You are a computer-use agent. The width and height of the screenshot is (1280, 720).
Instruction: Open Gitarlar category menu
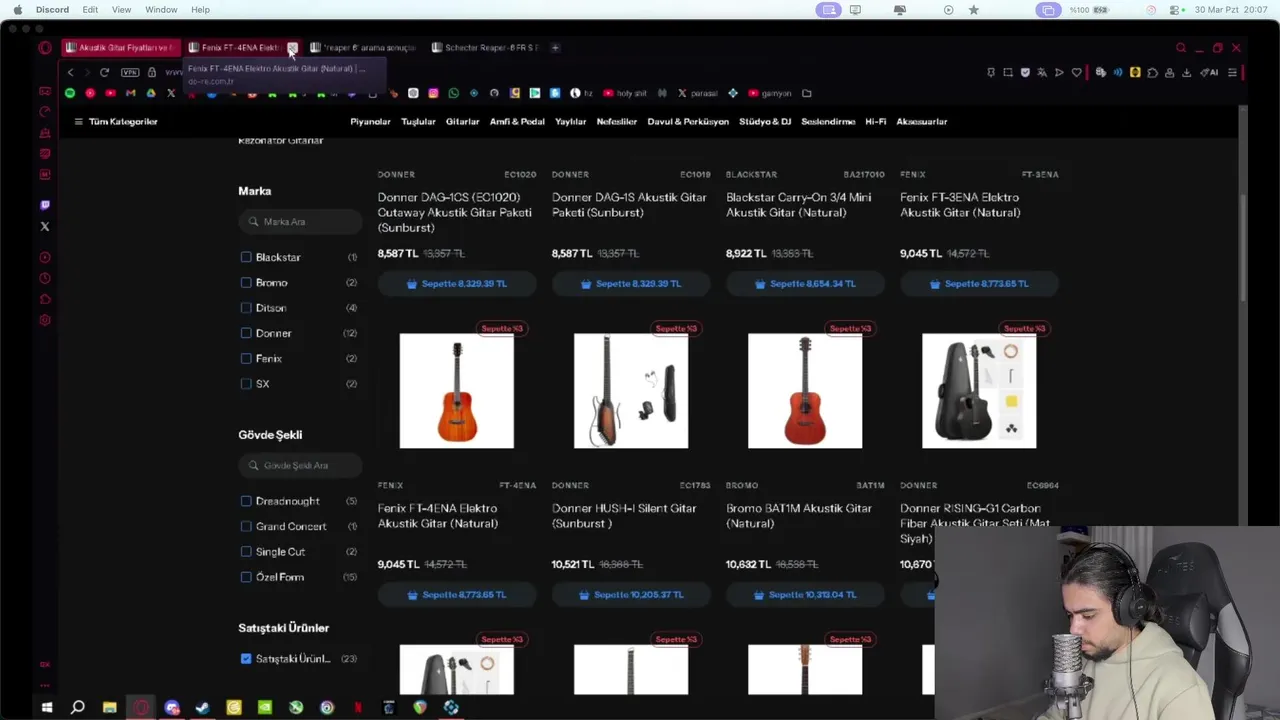click(x=462, y=121)
